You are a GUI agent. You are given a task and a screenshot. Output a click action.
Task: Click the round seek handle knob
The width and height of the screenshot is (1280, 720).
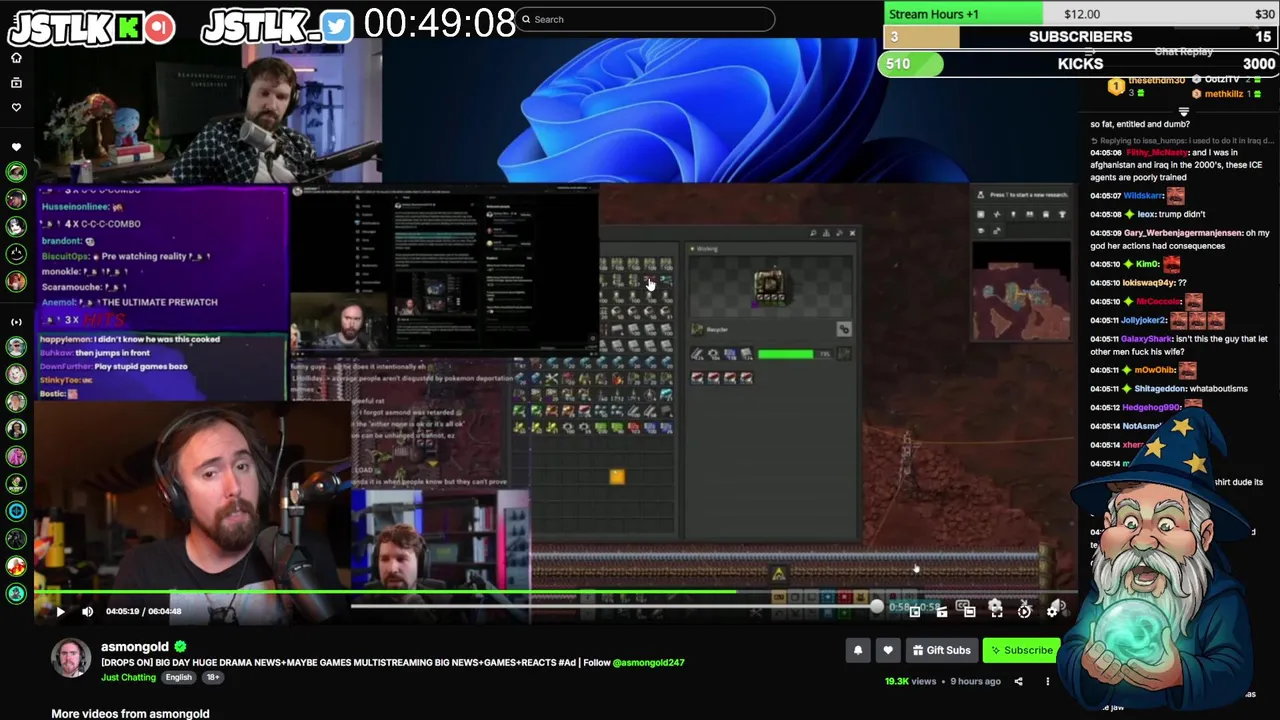tap(877, 606)
